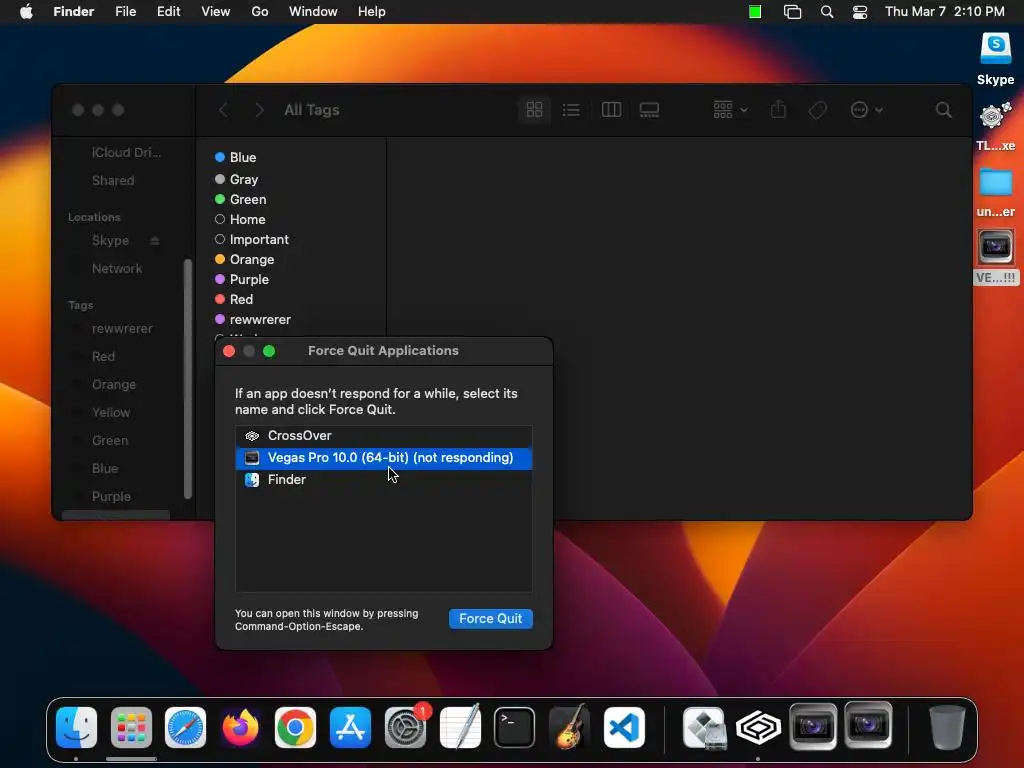Click the Finder window search icon
This screenshot has width=1024, height=768.
tap(944, 110)
